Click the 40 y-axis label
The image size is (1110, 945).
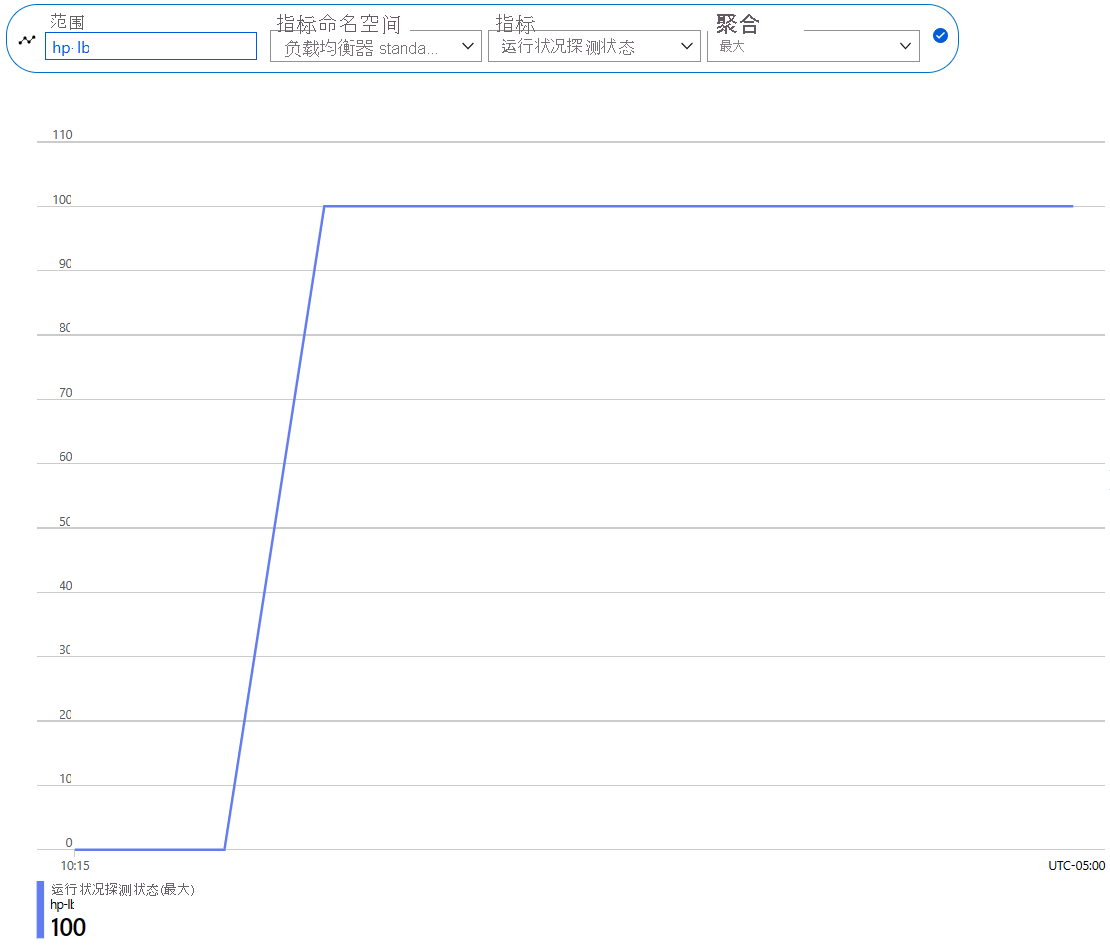pyautogui.click(x=65, y=585)
